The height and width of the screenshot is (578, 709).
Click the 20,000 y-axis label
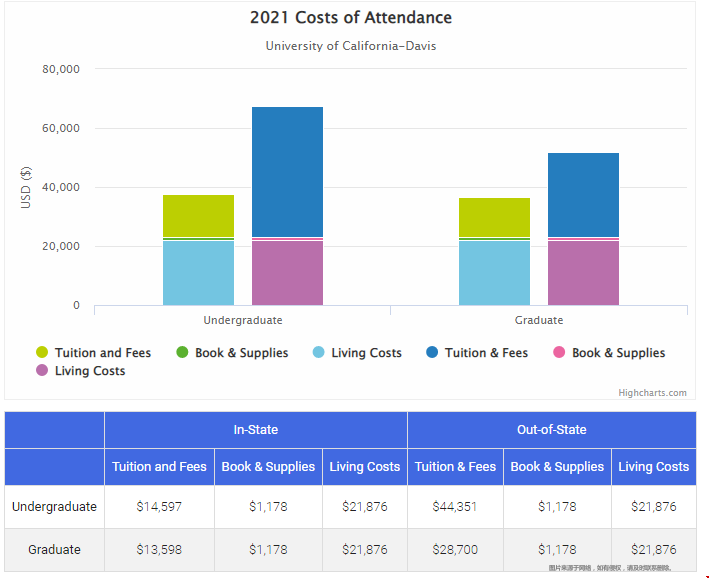pyautogui.click(x=61, y=246)
